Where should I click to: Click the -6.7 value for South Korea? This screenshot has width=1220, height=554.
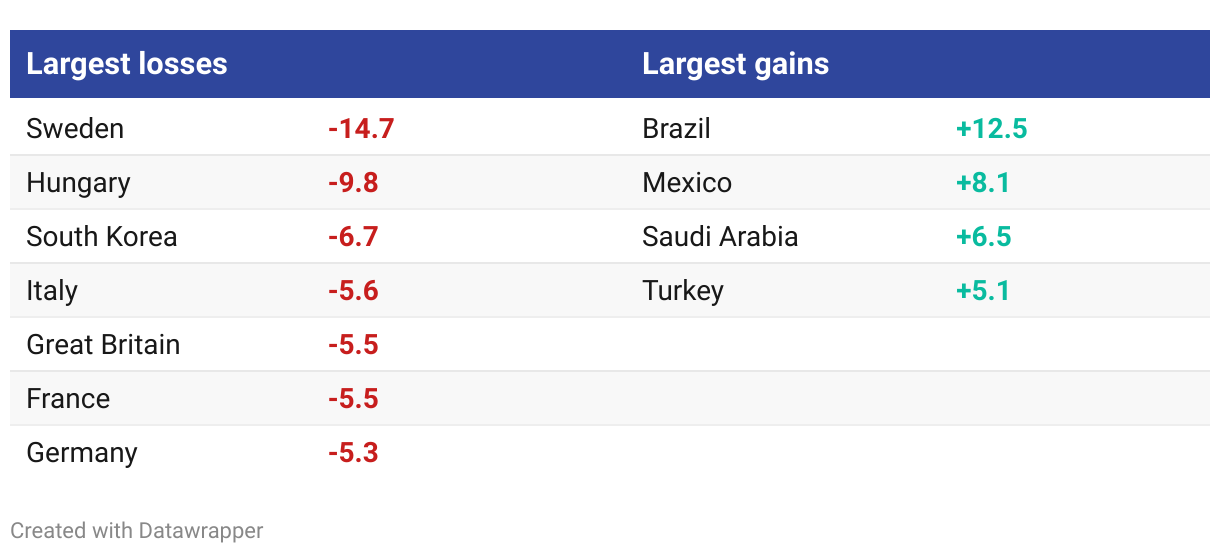[x=353, y=237]
